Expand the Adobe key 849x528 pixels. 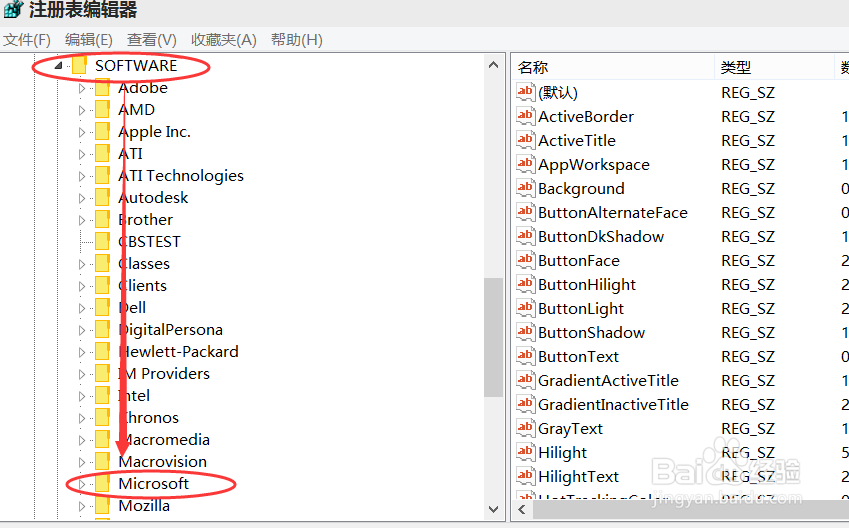82,88
